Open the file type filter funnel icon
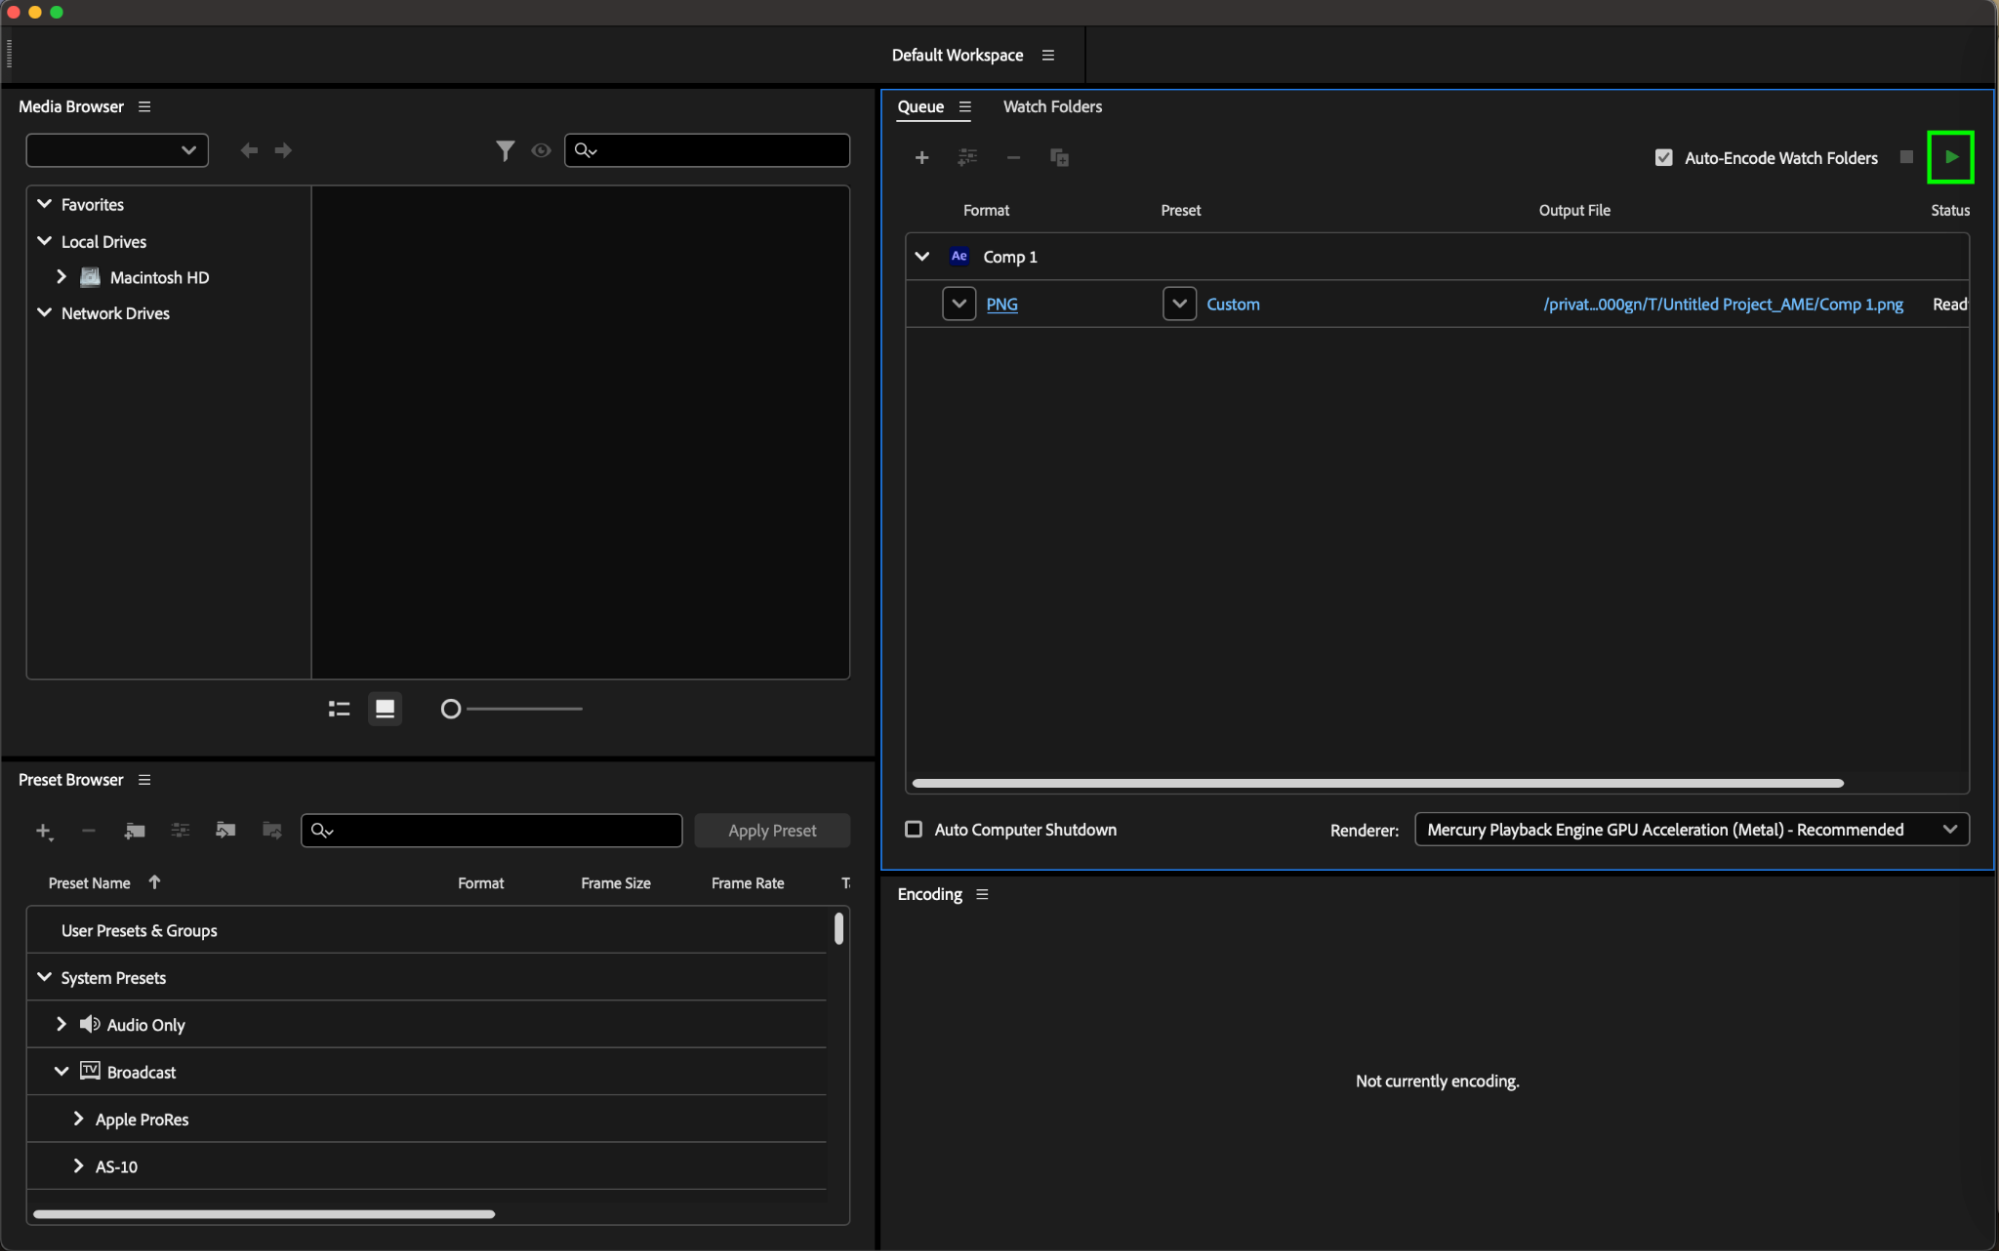Viewport: 1999px width, 1252px height. pos(505,150)
